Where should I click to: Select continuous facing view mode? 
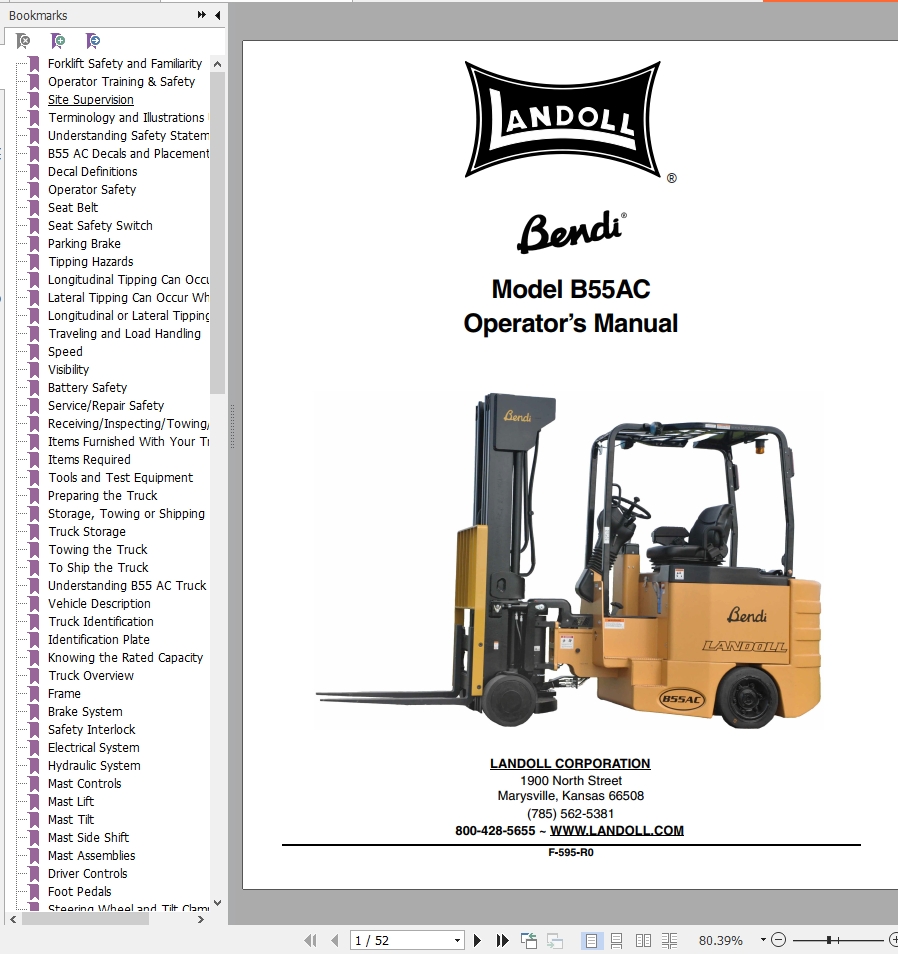(669, 941)
